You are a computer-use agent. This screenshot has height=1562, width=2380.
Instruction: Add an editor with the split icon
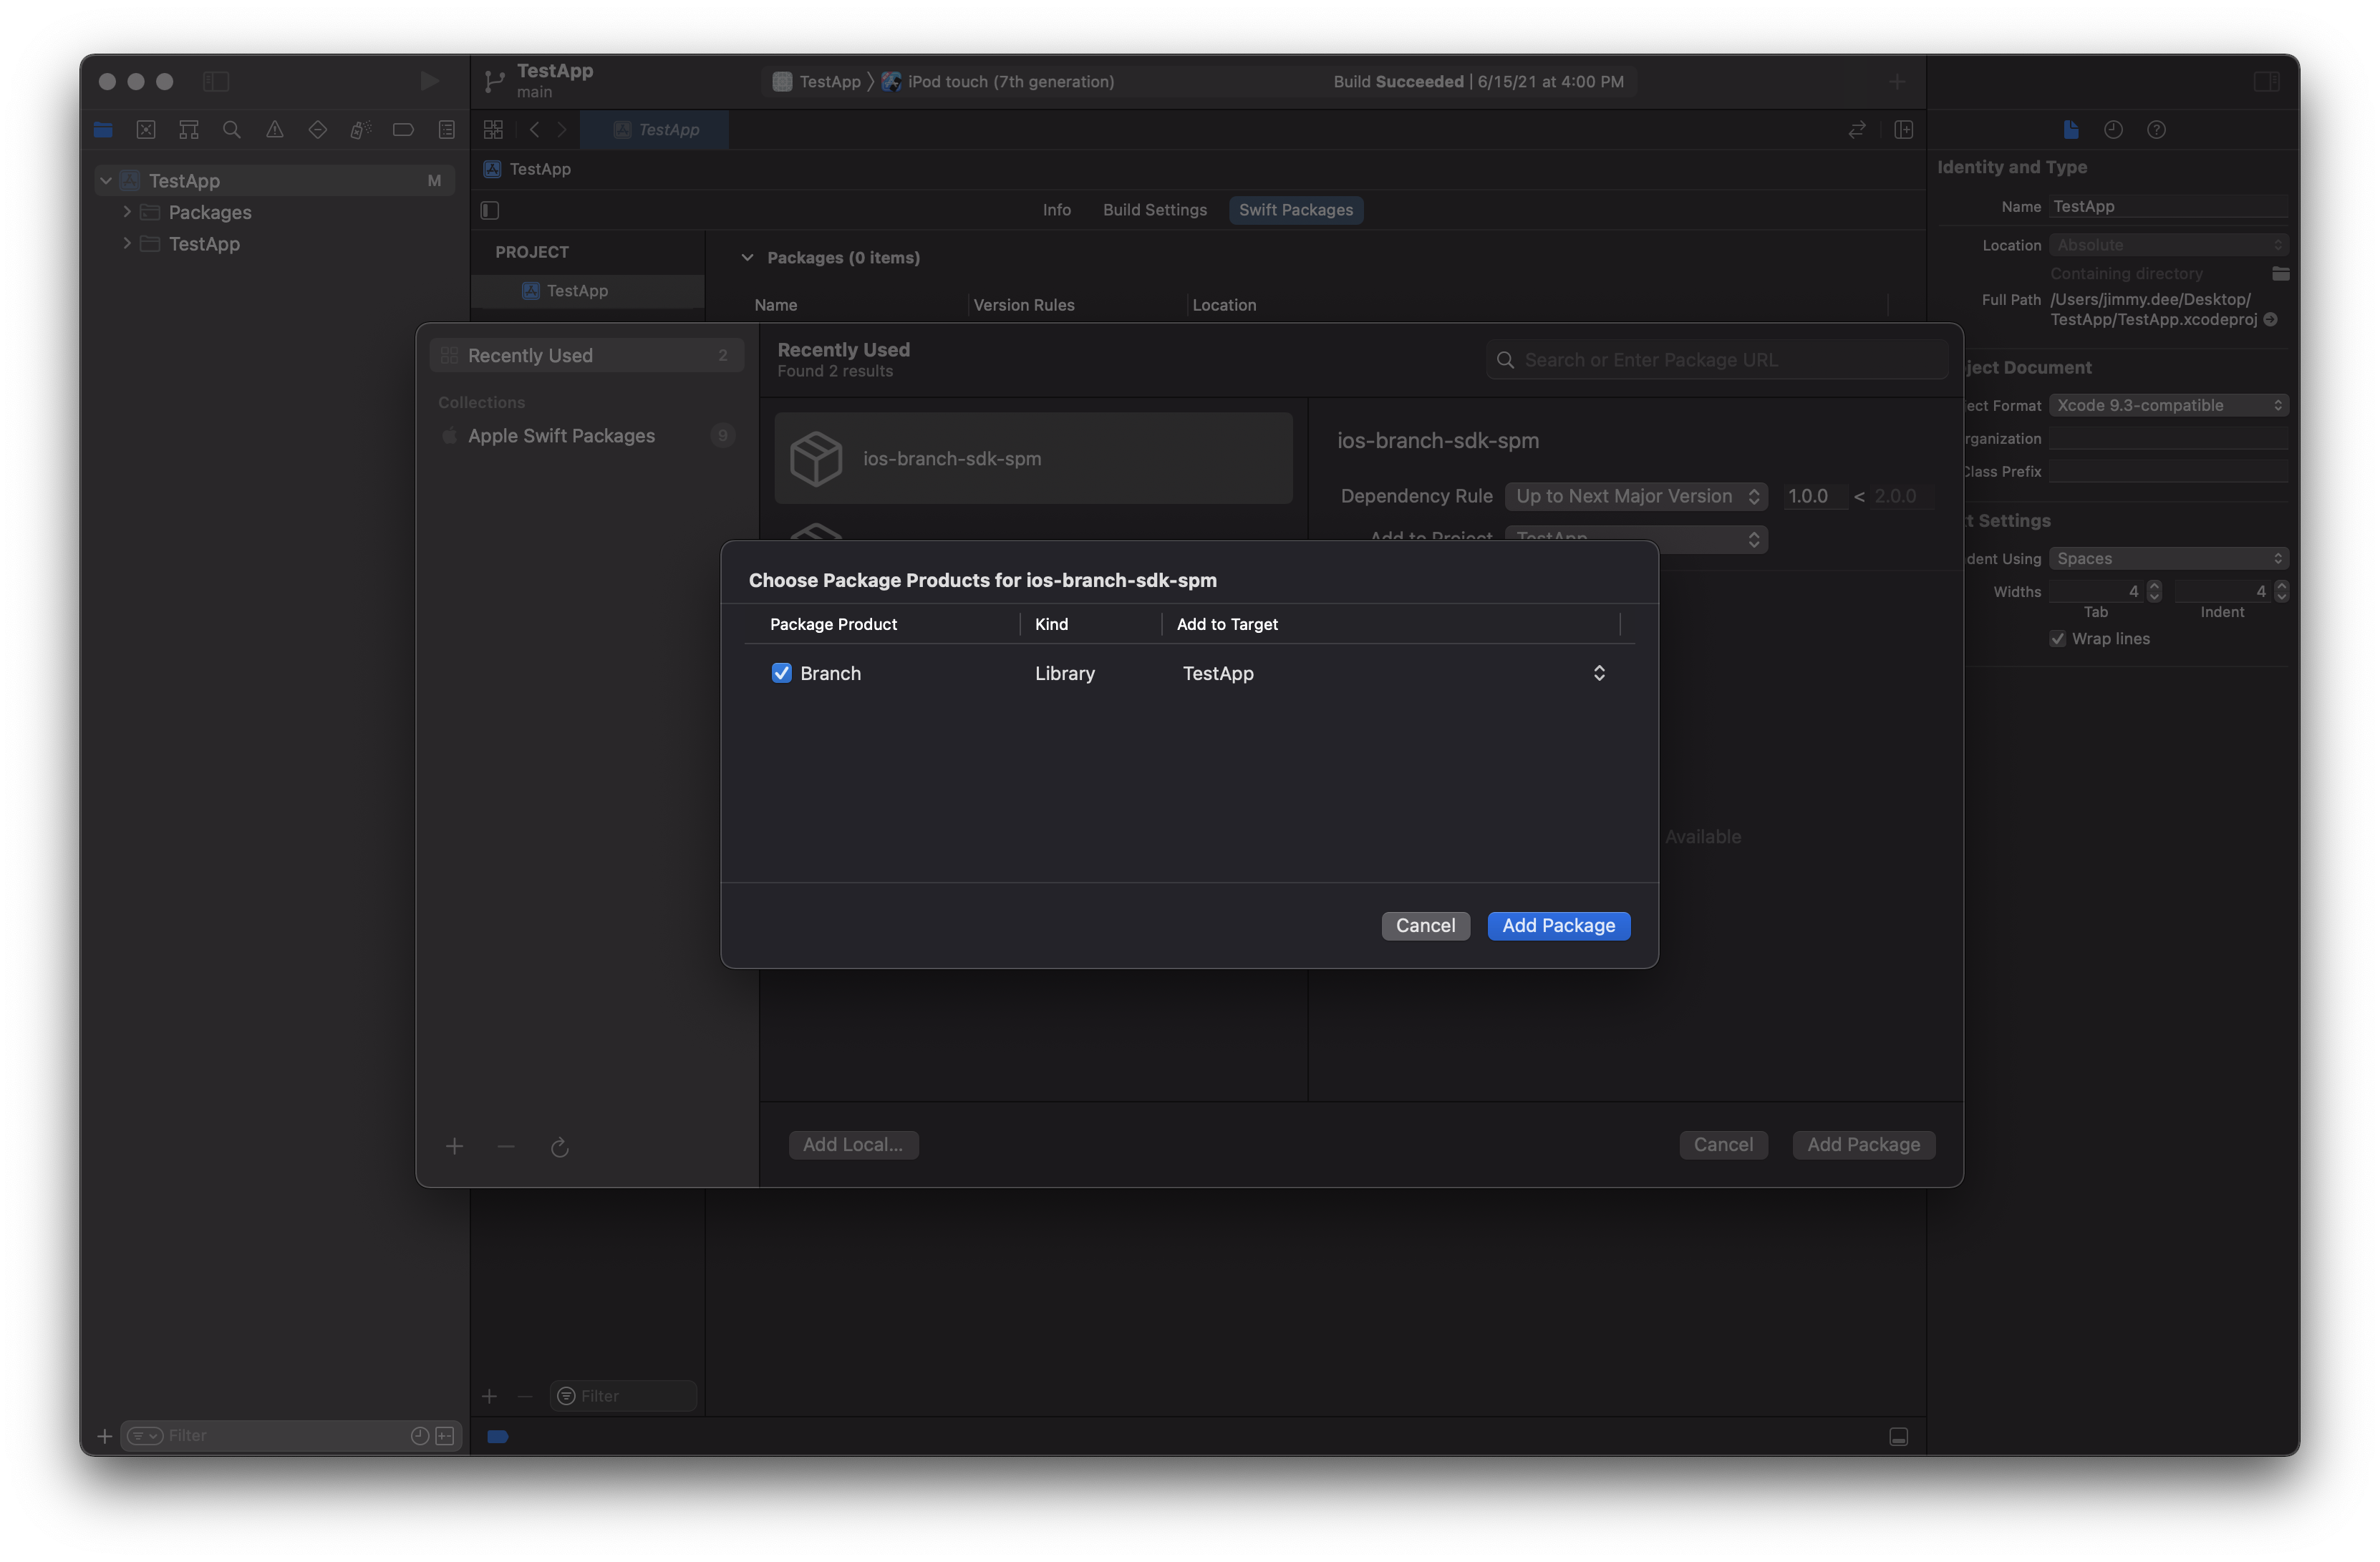[1903, 129]
